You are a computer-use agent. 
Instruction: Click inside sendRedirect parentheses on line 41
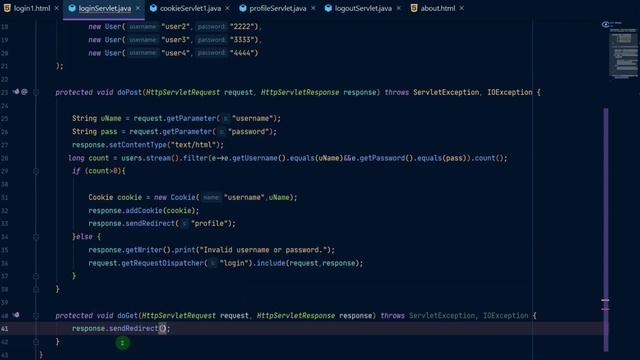pos(162,328)
